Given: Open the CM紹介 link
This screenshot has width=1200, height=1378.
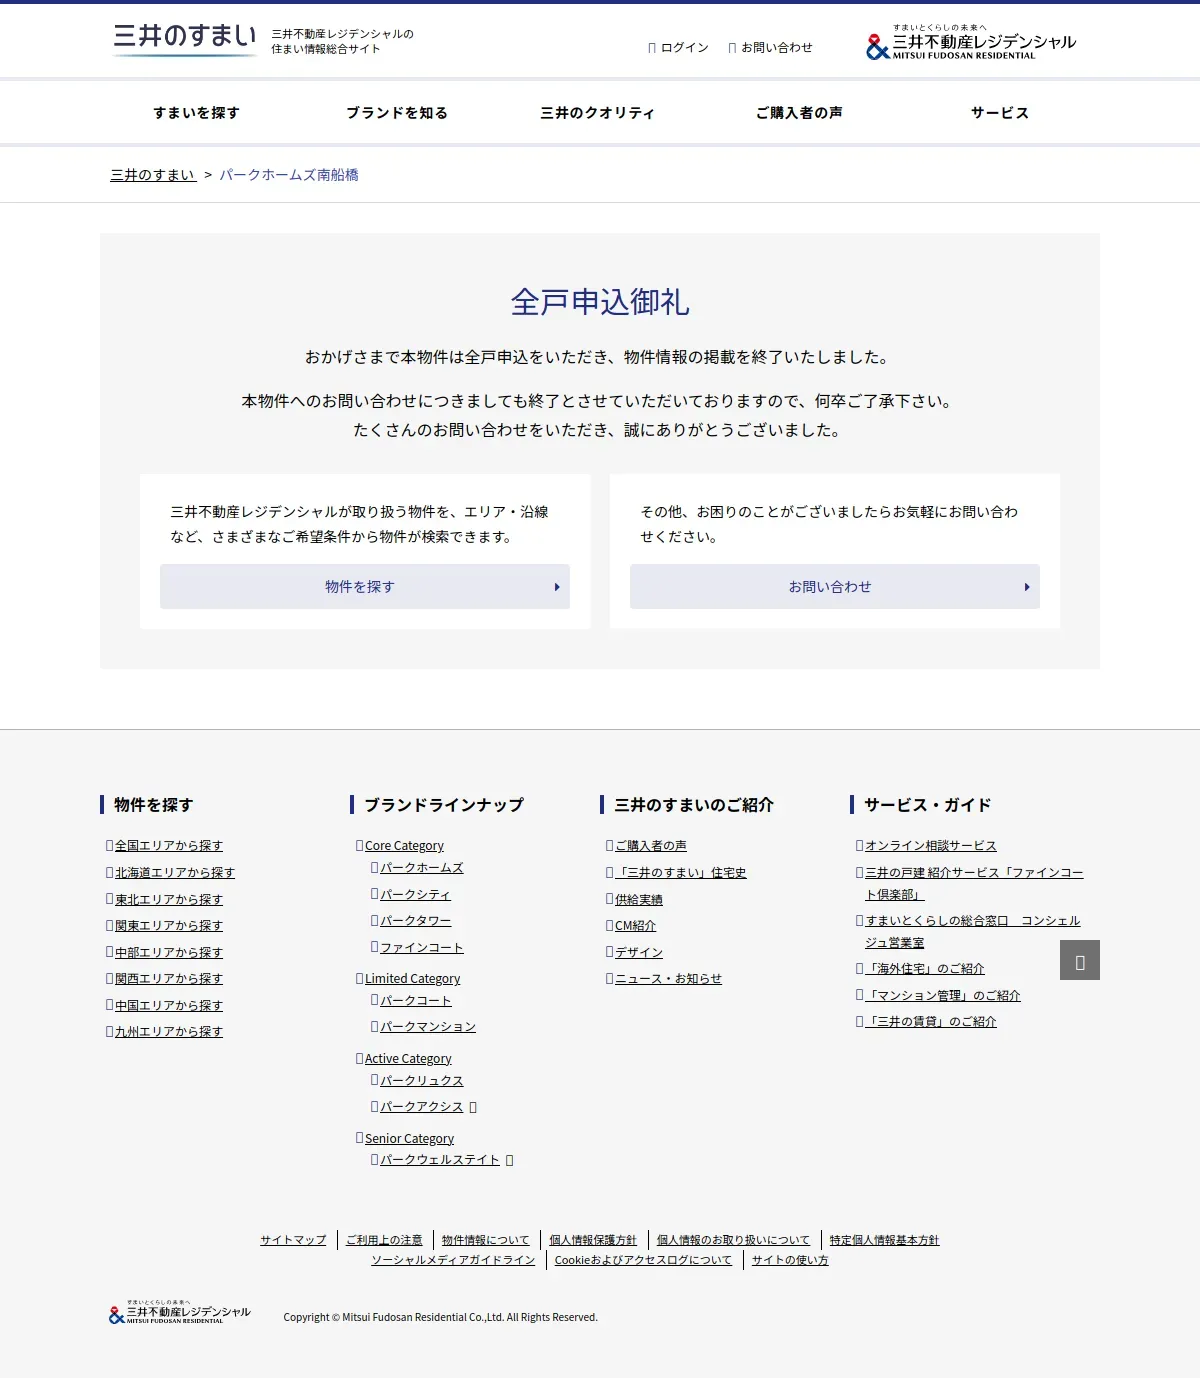Looking at the screenshot, I should [635, 926].
